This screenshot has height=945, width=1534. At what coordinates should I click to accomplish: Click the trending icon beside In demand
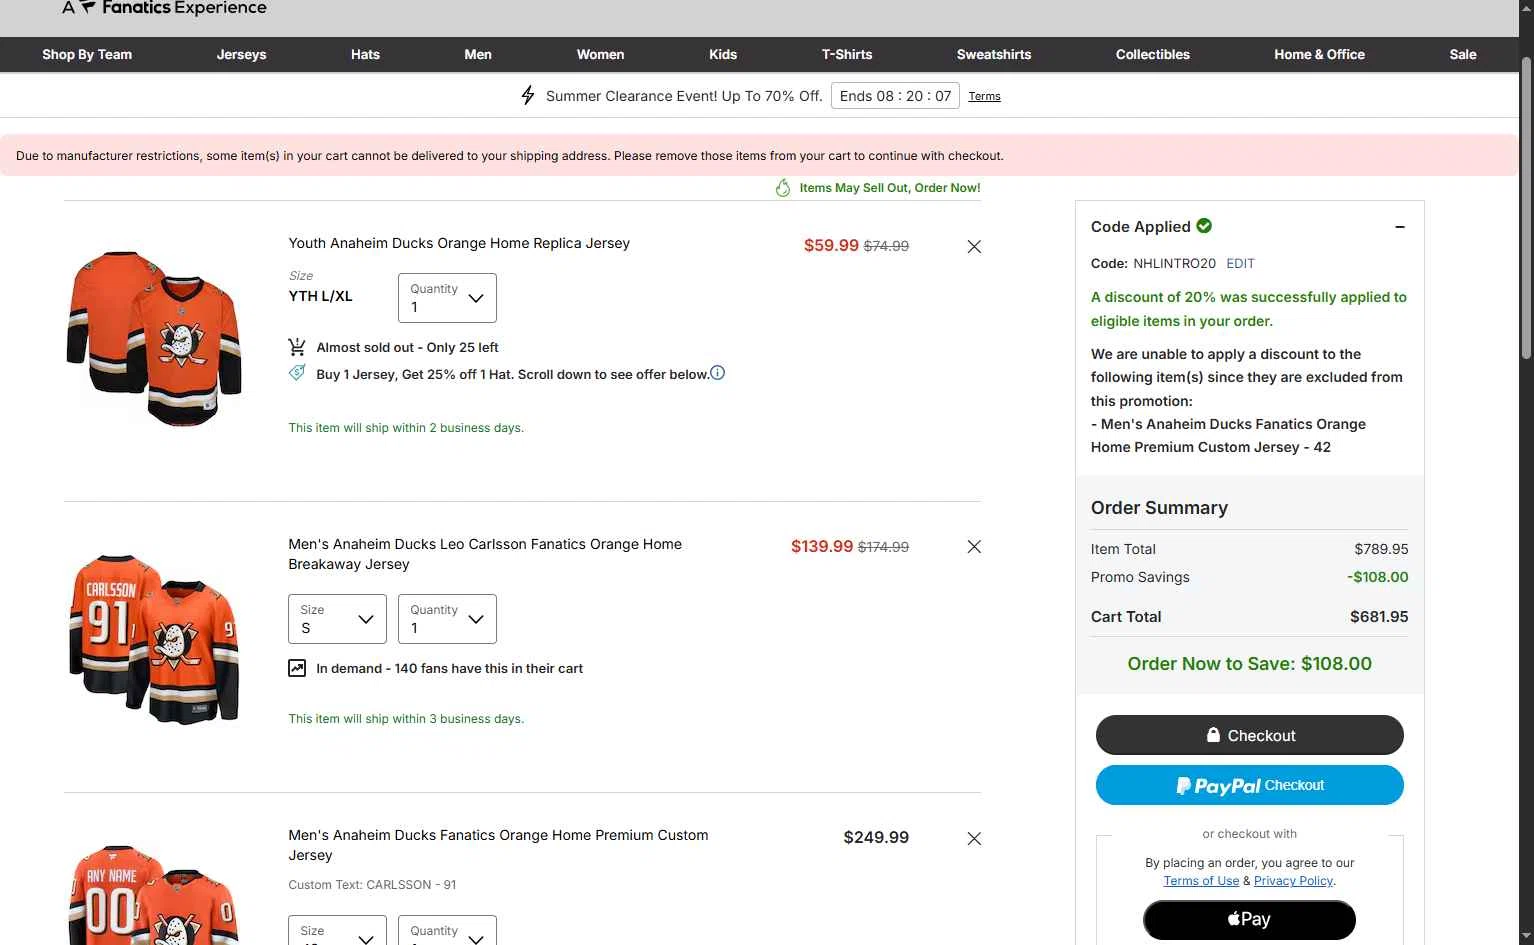coord(297,668)
